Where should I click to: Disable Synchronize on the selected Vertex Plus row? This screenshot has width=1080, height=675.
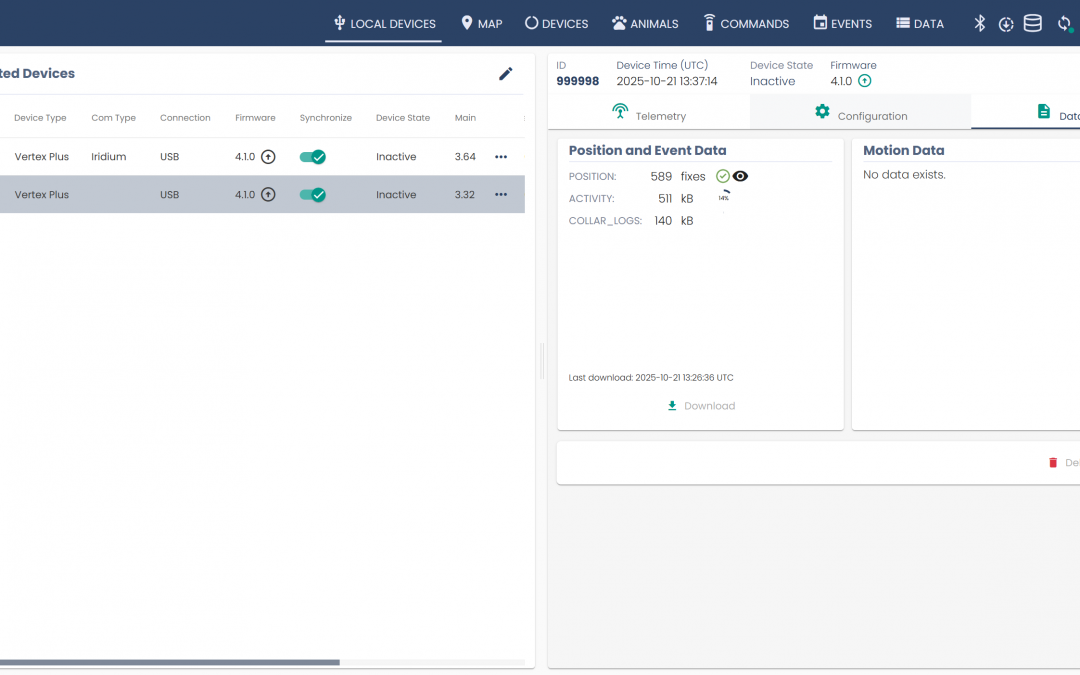pos(313,195)
